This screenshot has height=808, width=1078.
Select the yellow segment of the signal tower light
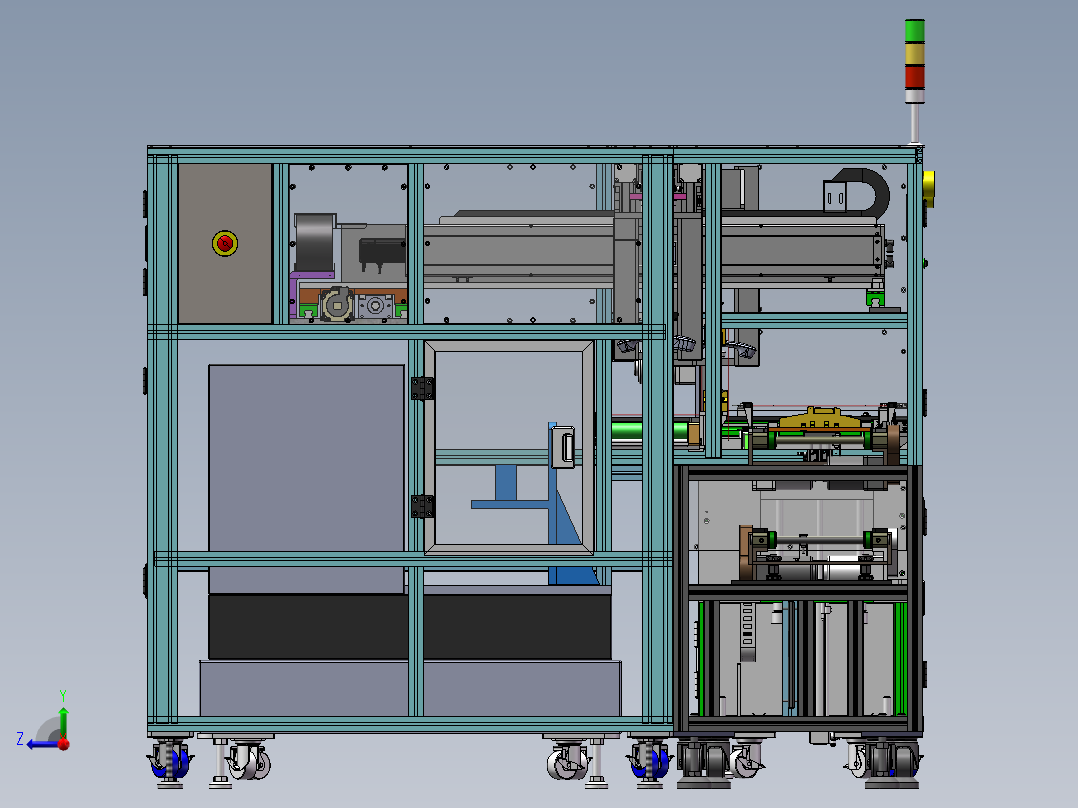tap(914, 54)
